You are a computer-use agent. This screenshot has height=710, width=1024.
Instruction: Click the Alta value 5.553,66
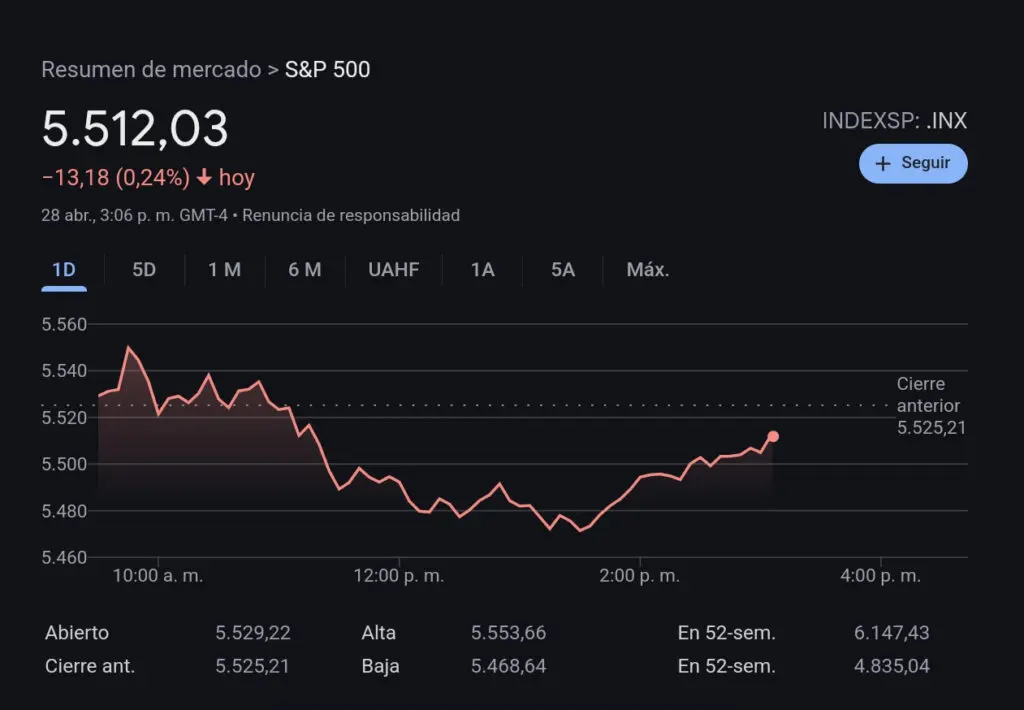[509, 633]
